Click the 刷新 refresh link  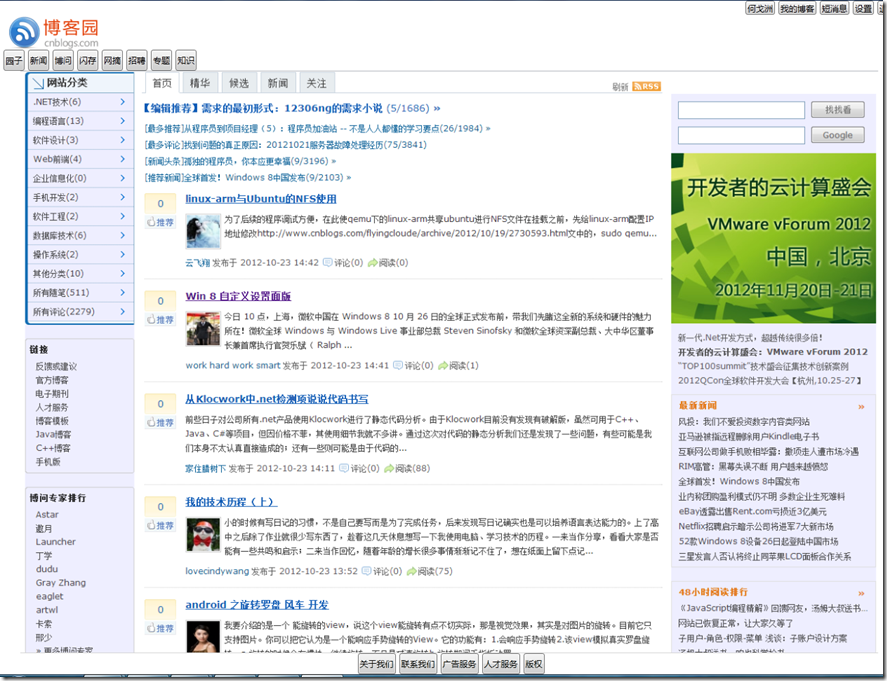click(x=620, y=87)
